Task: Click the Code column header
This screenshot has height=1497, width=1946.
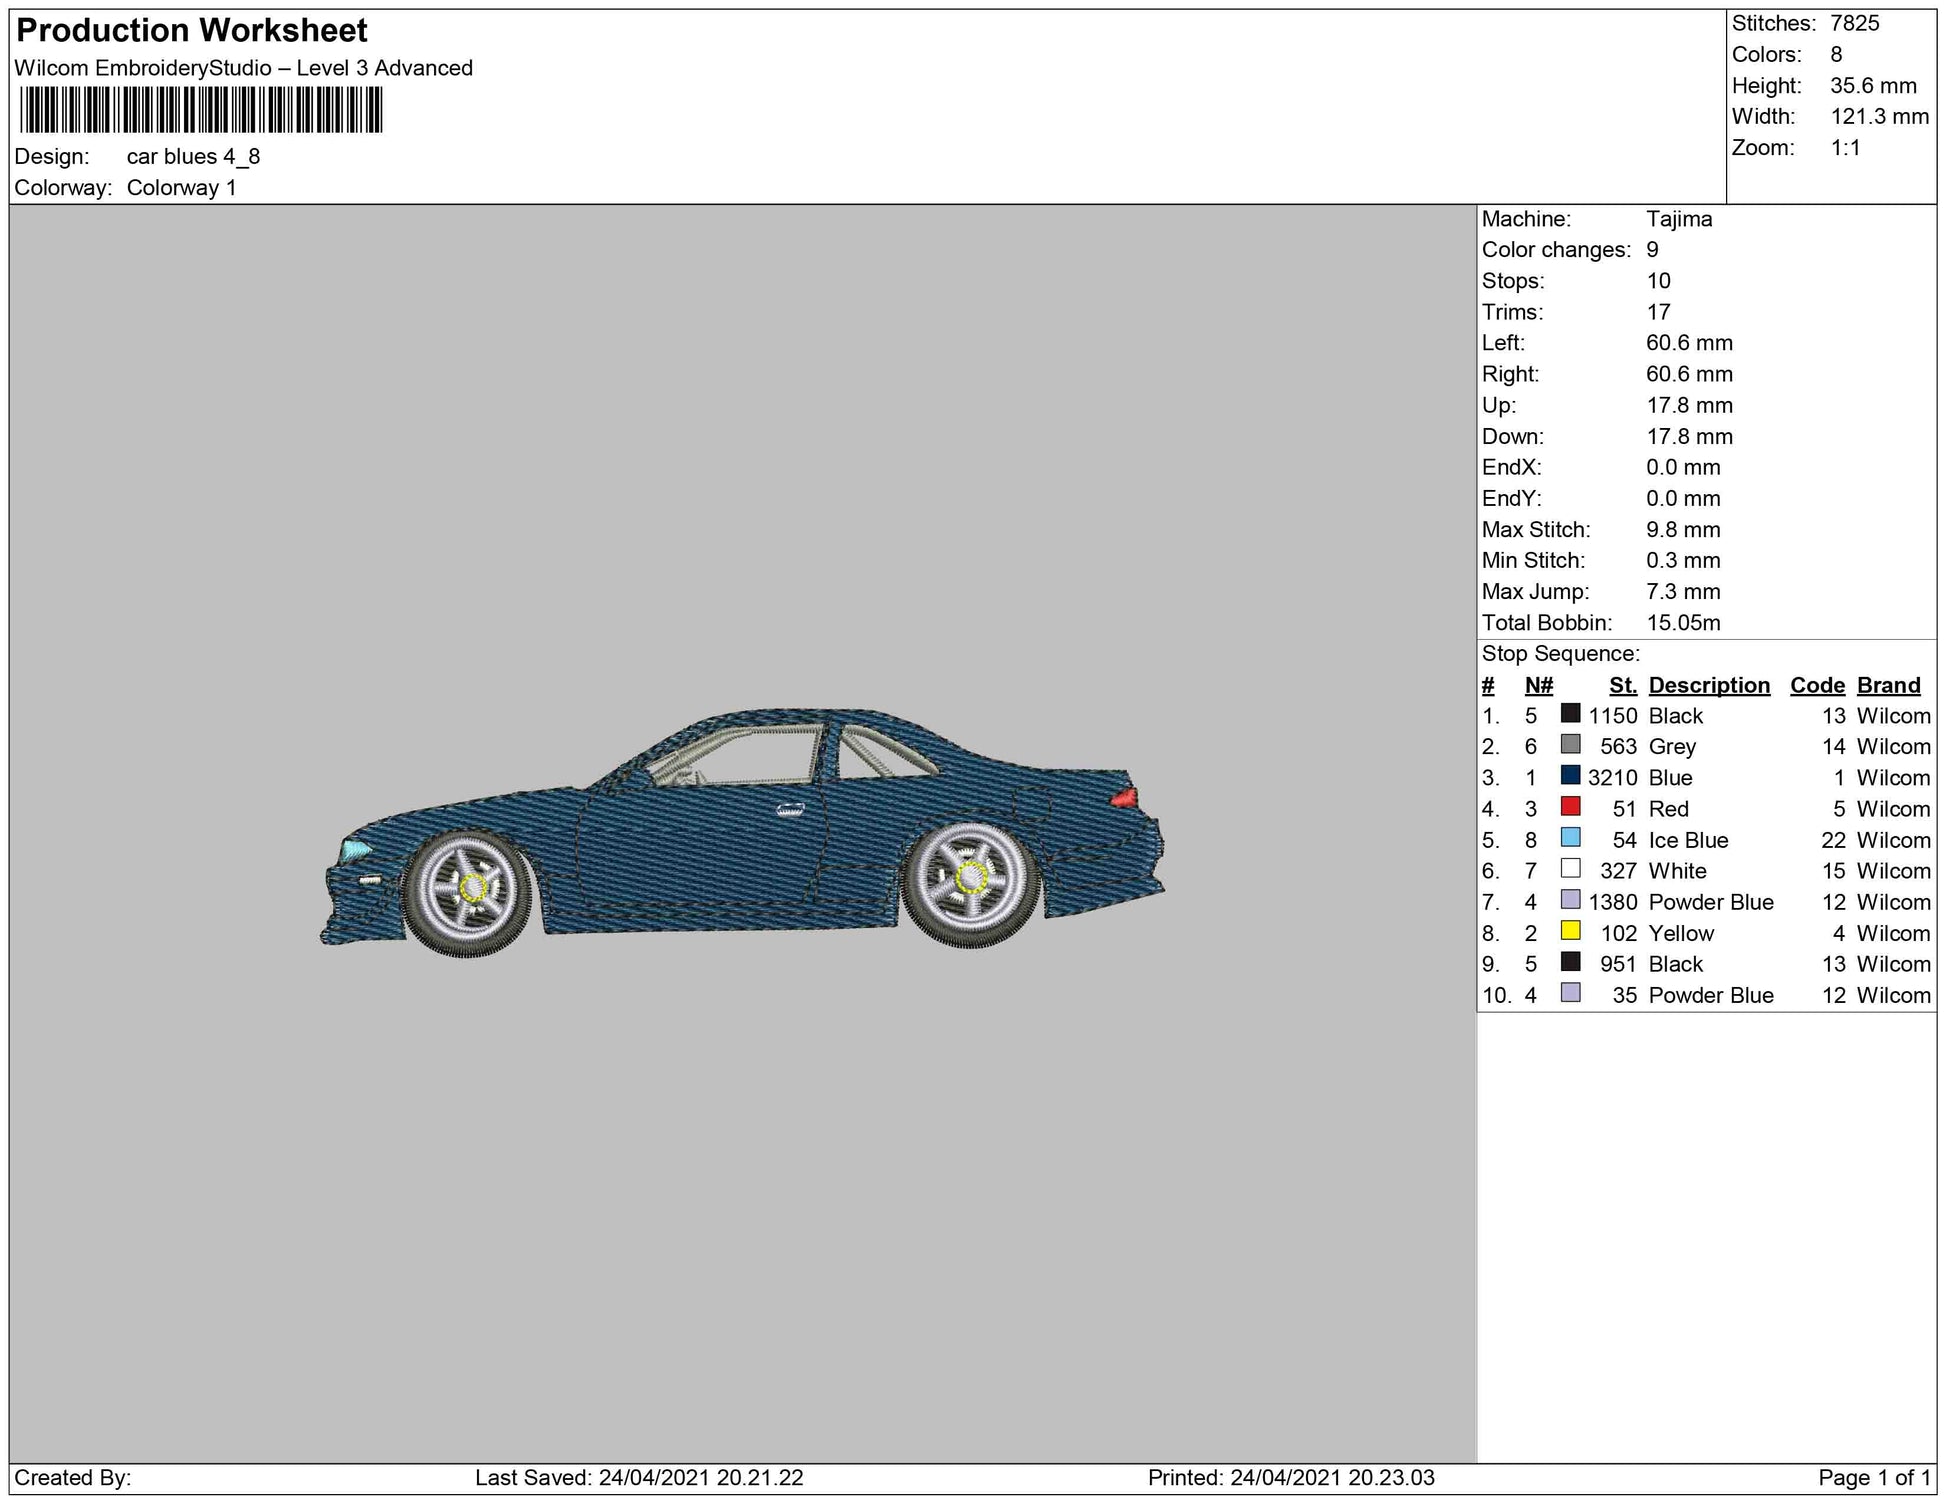Action: (x=1817, y=685)
